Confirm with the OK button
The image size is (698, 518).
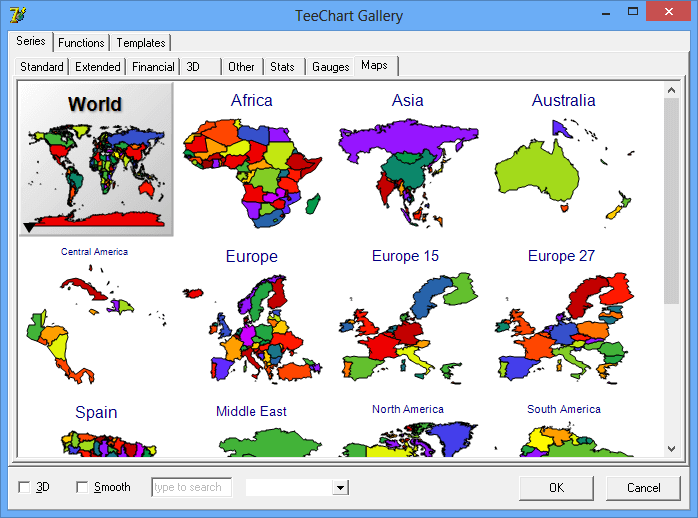pos(556,488)
